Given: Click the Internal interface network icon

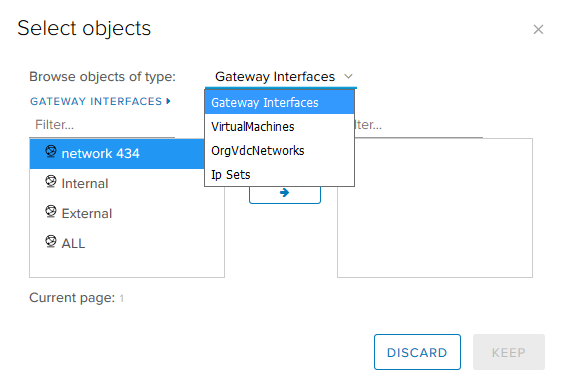Looking at the screenshot, I should (x=51, y=182).
